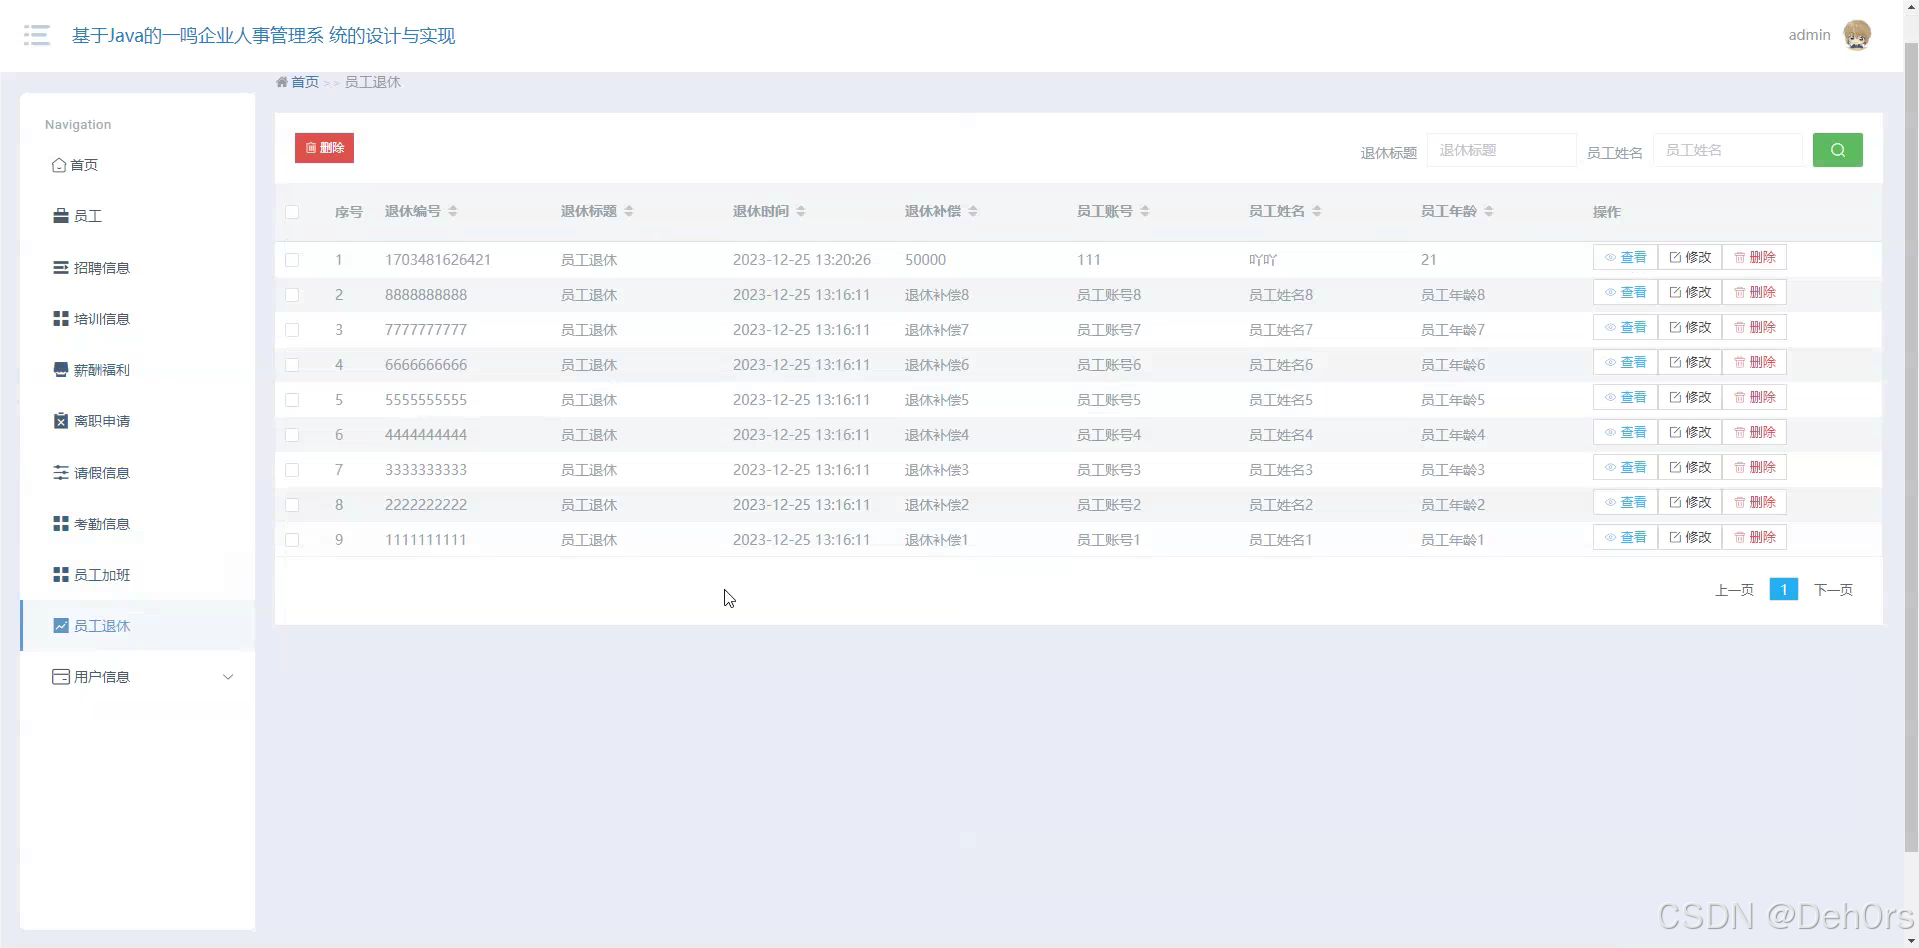Viewport: 1919px width, 948px height.
Task: Expand the 用户信息 submenu
Action: (x=101, y=676)
